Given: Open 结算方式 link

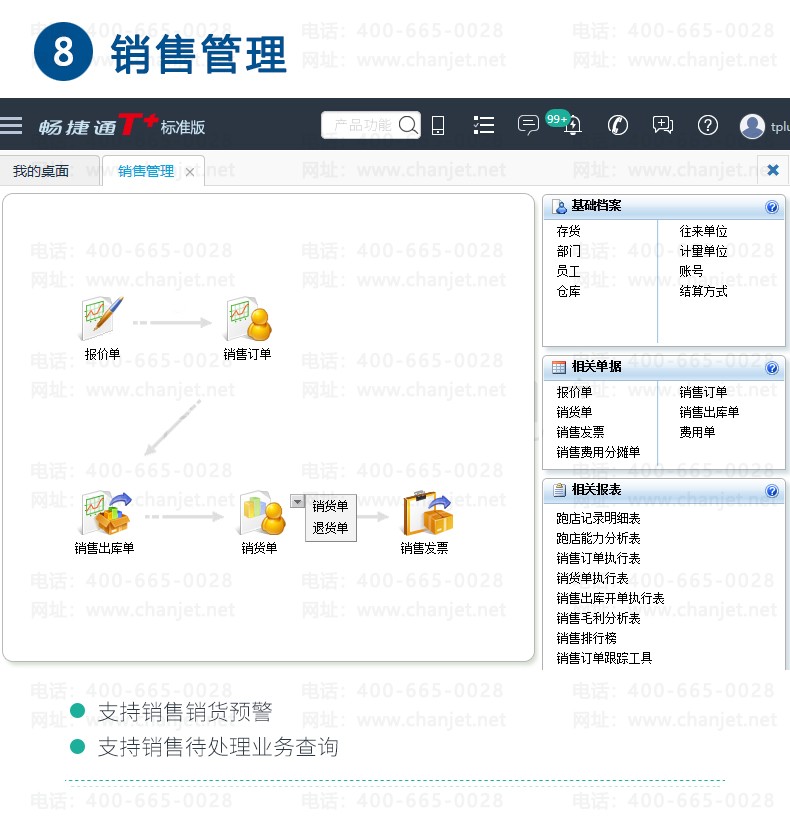Looking at the screenshot, I should click(703, 291).
